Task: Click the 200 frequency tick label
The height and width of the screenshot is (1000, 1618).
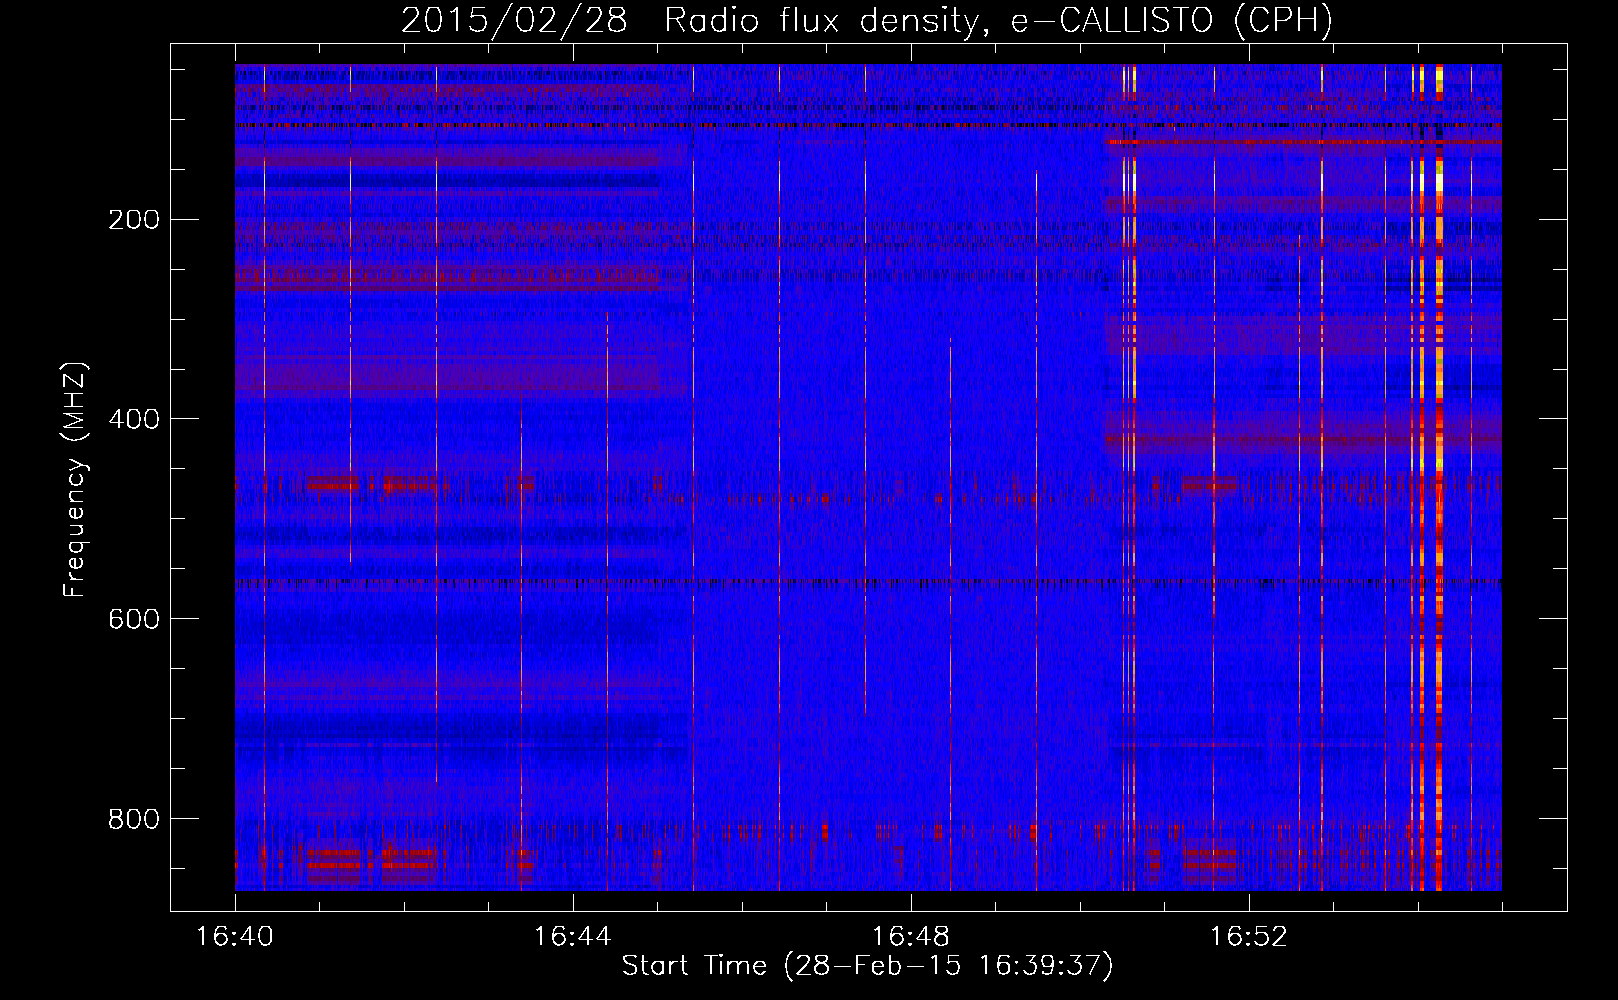Action: 134,220
